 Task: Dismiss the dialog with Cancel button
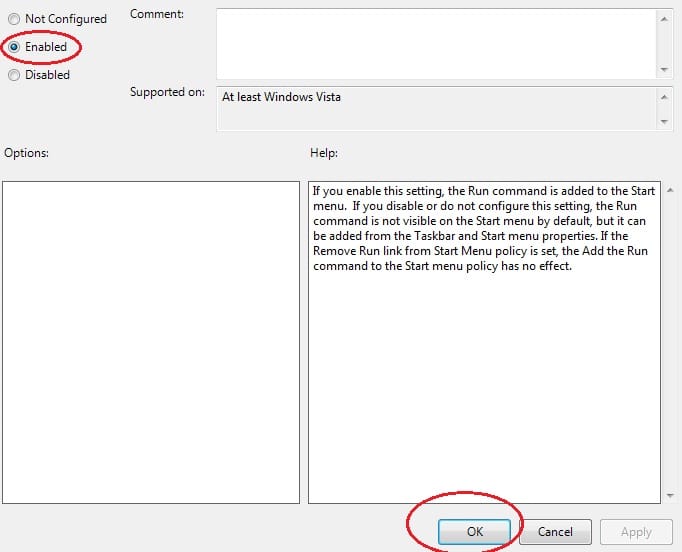coord(555,532)
